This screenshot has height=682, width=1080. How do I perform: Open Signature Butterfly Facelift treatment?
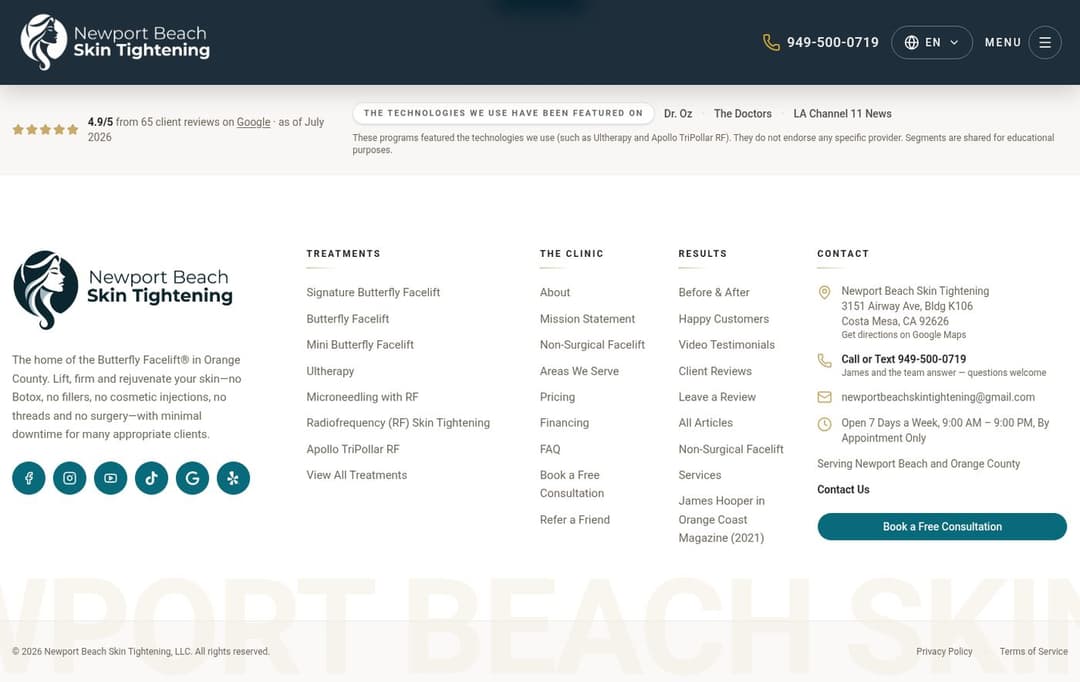tap(373, 292)
